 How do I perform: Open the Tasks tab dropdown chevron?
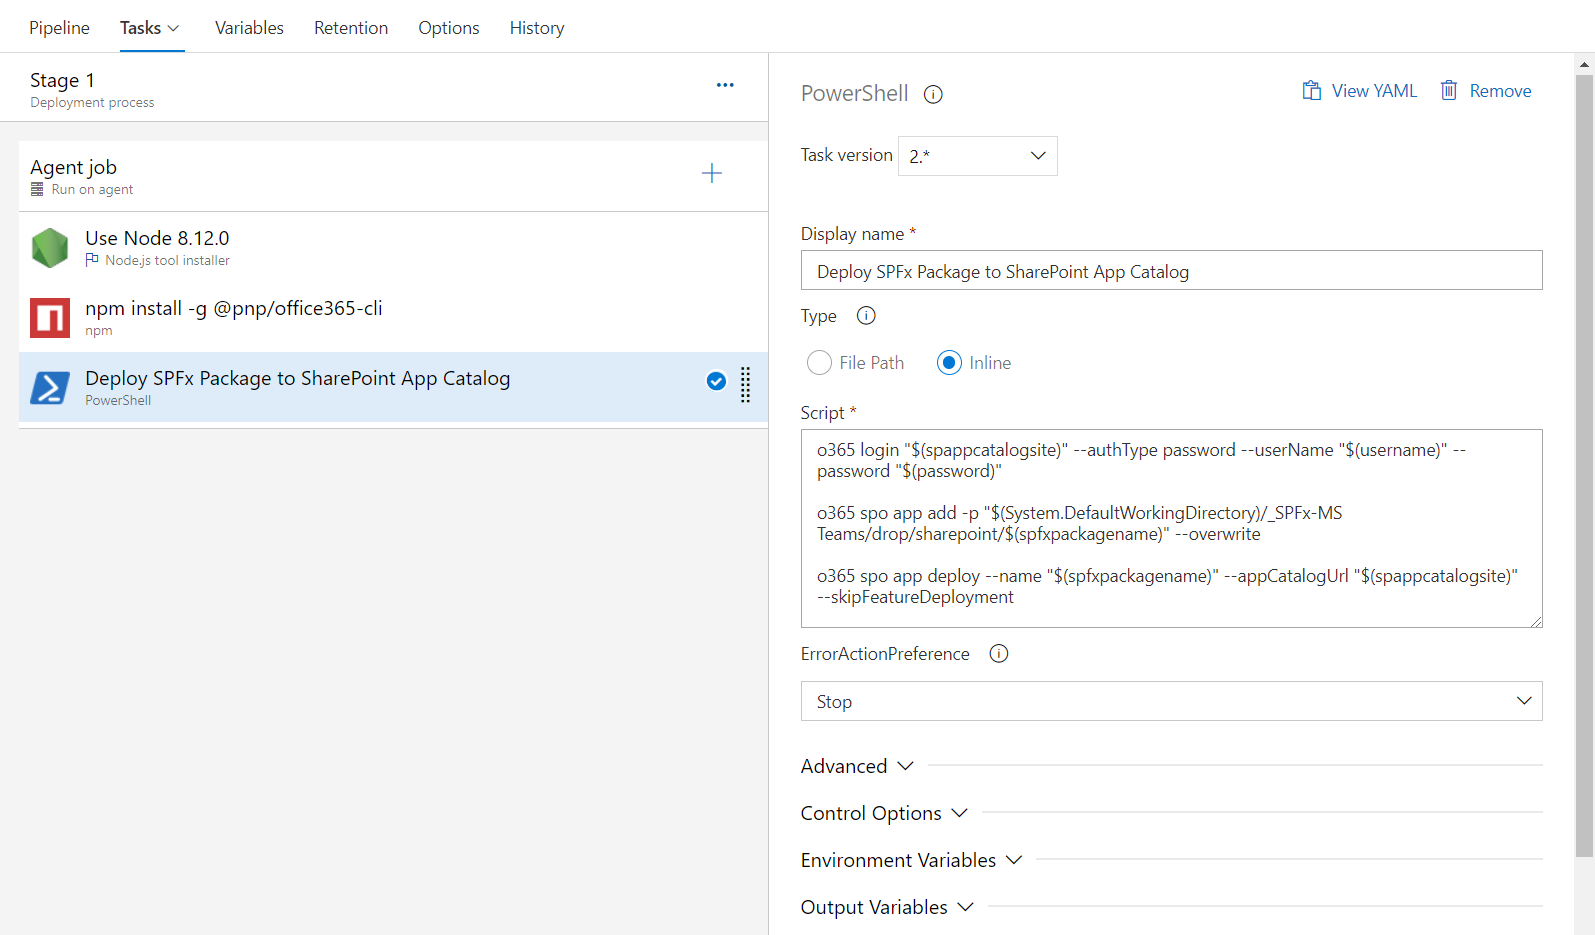coord(174,28)
